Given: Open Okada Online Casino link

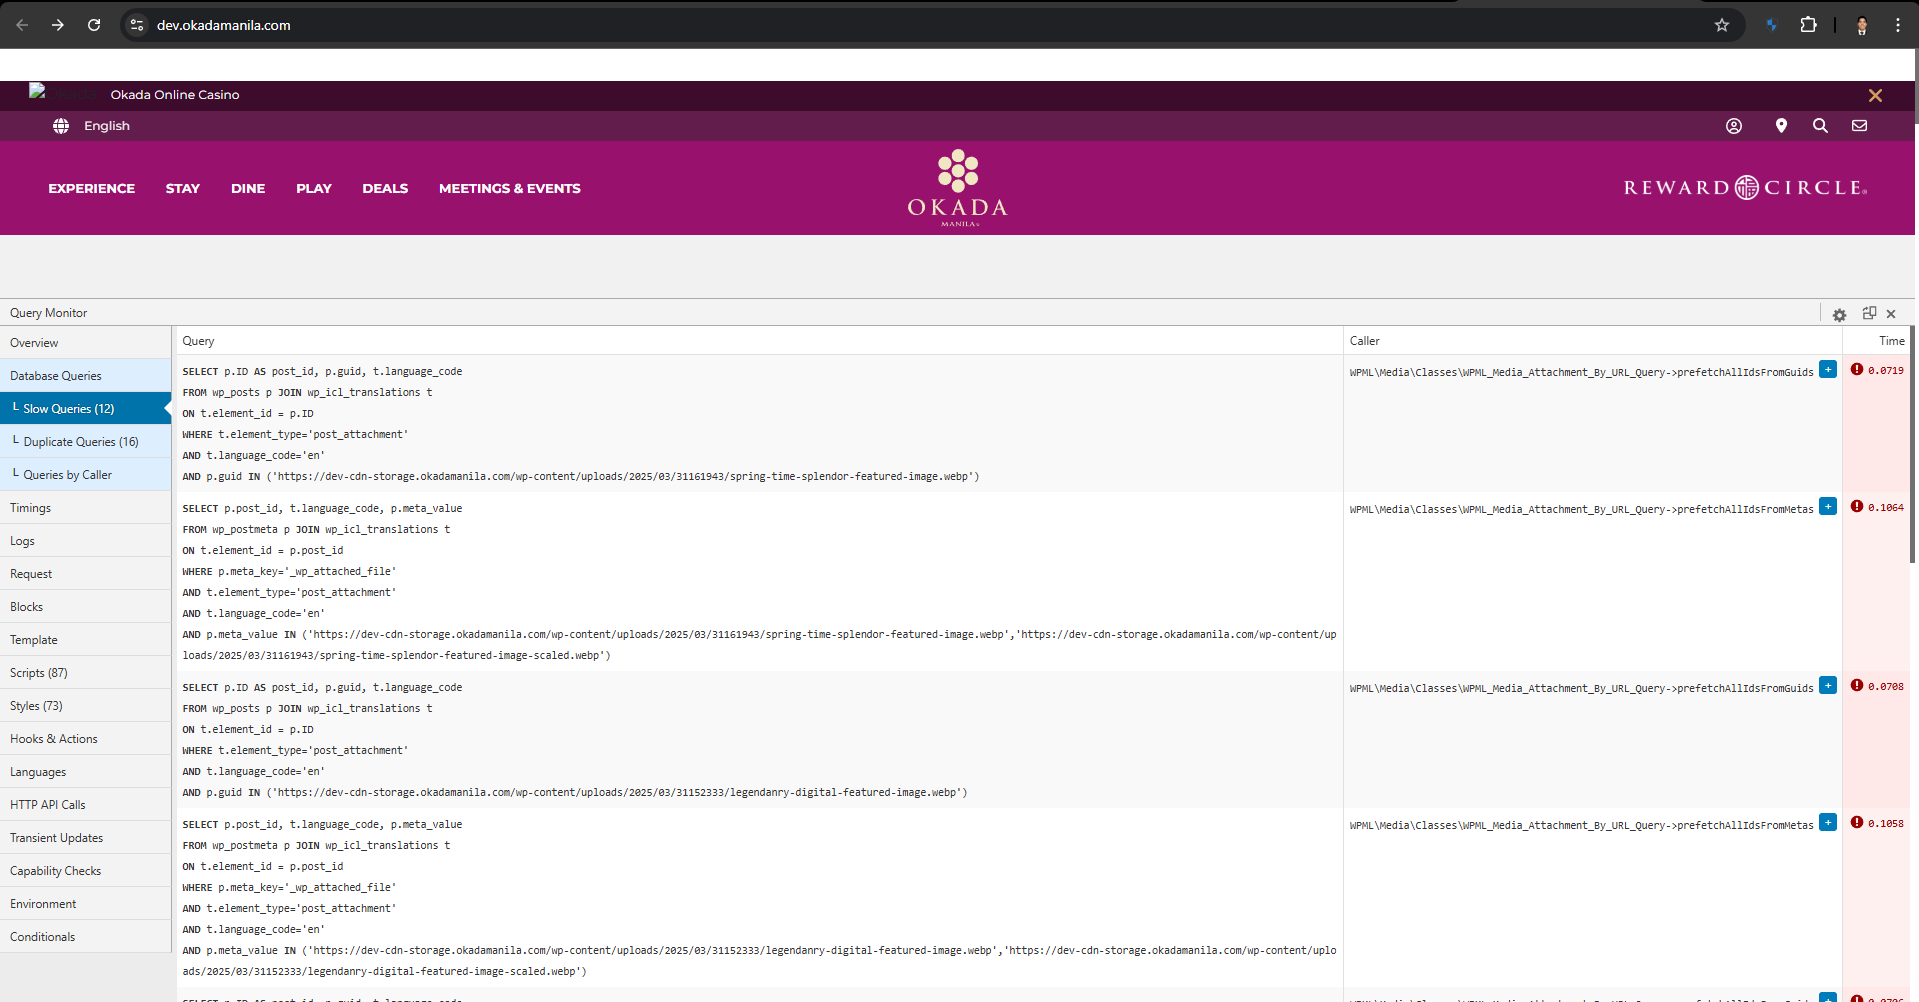Looking at the screenshot, I should point(175,95).
